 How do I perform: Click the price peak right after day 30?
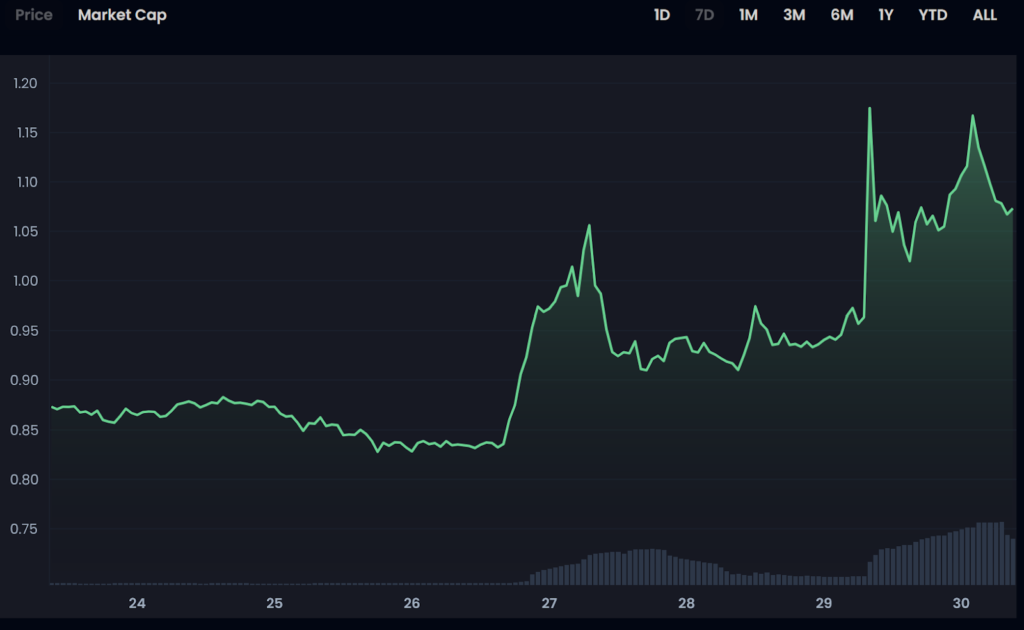pyautogui.click(x=972, y=116)
